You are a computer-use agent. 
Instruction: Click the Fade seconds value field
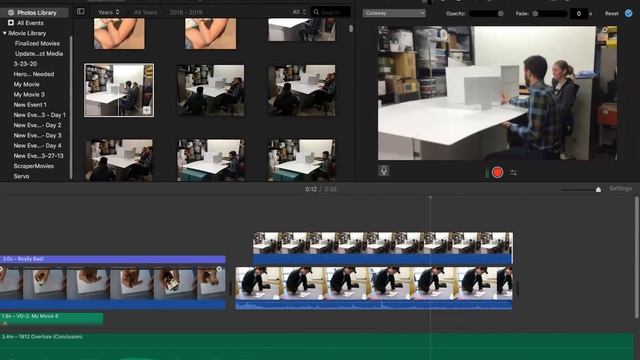(x=578, y=13)
